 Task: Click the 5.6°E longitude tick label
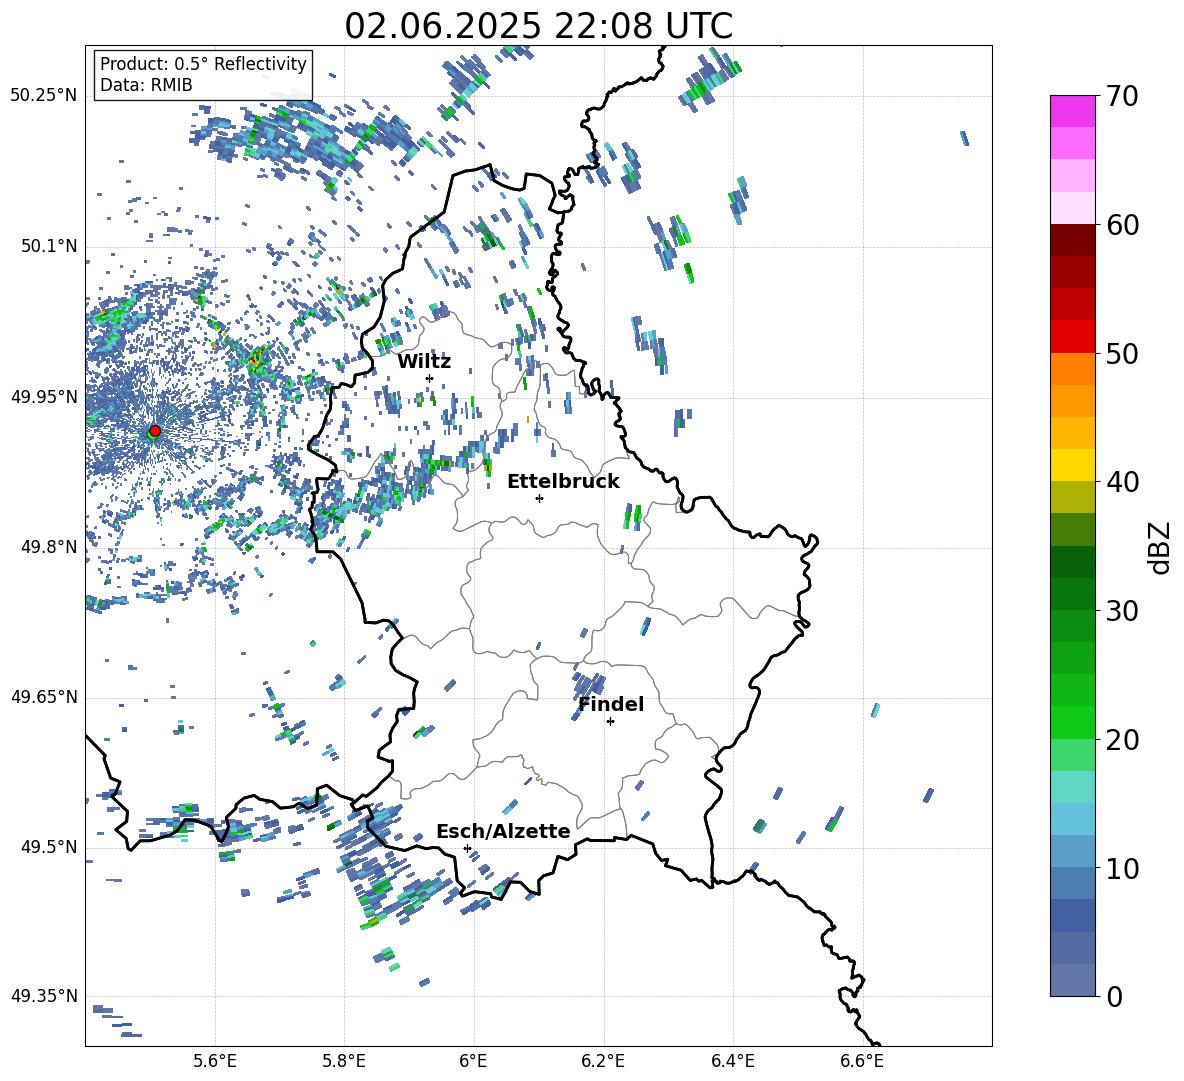tap(215, 1061)
